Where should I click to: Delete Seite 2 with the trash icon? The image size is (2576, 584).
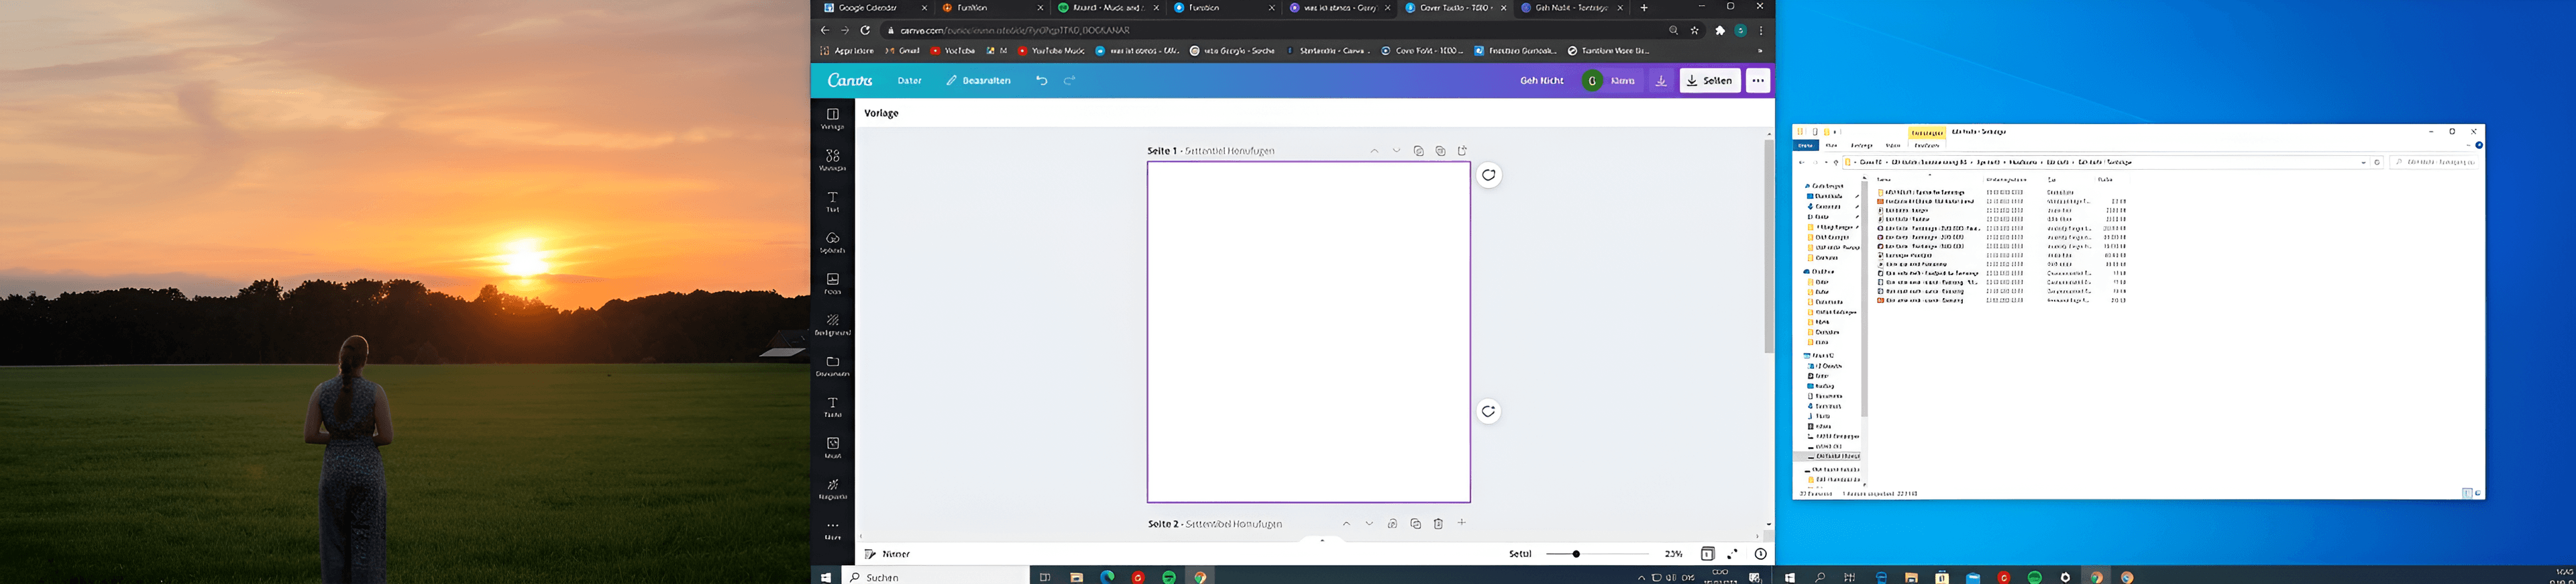(x=1438, y=523)
